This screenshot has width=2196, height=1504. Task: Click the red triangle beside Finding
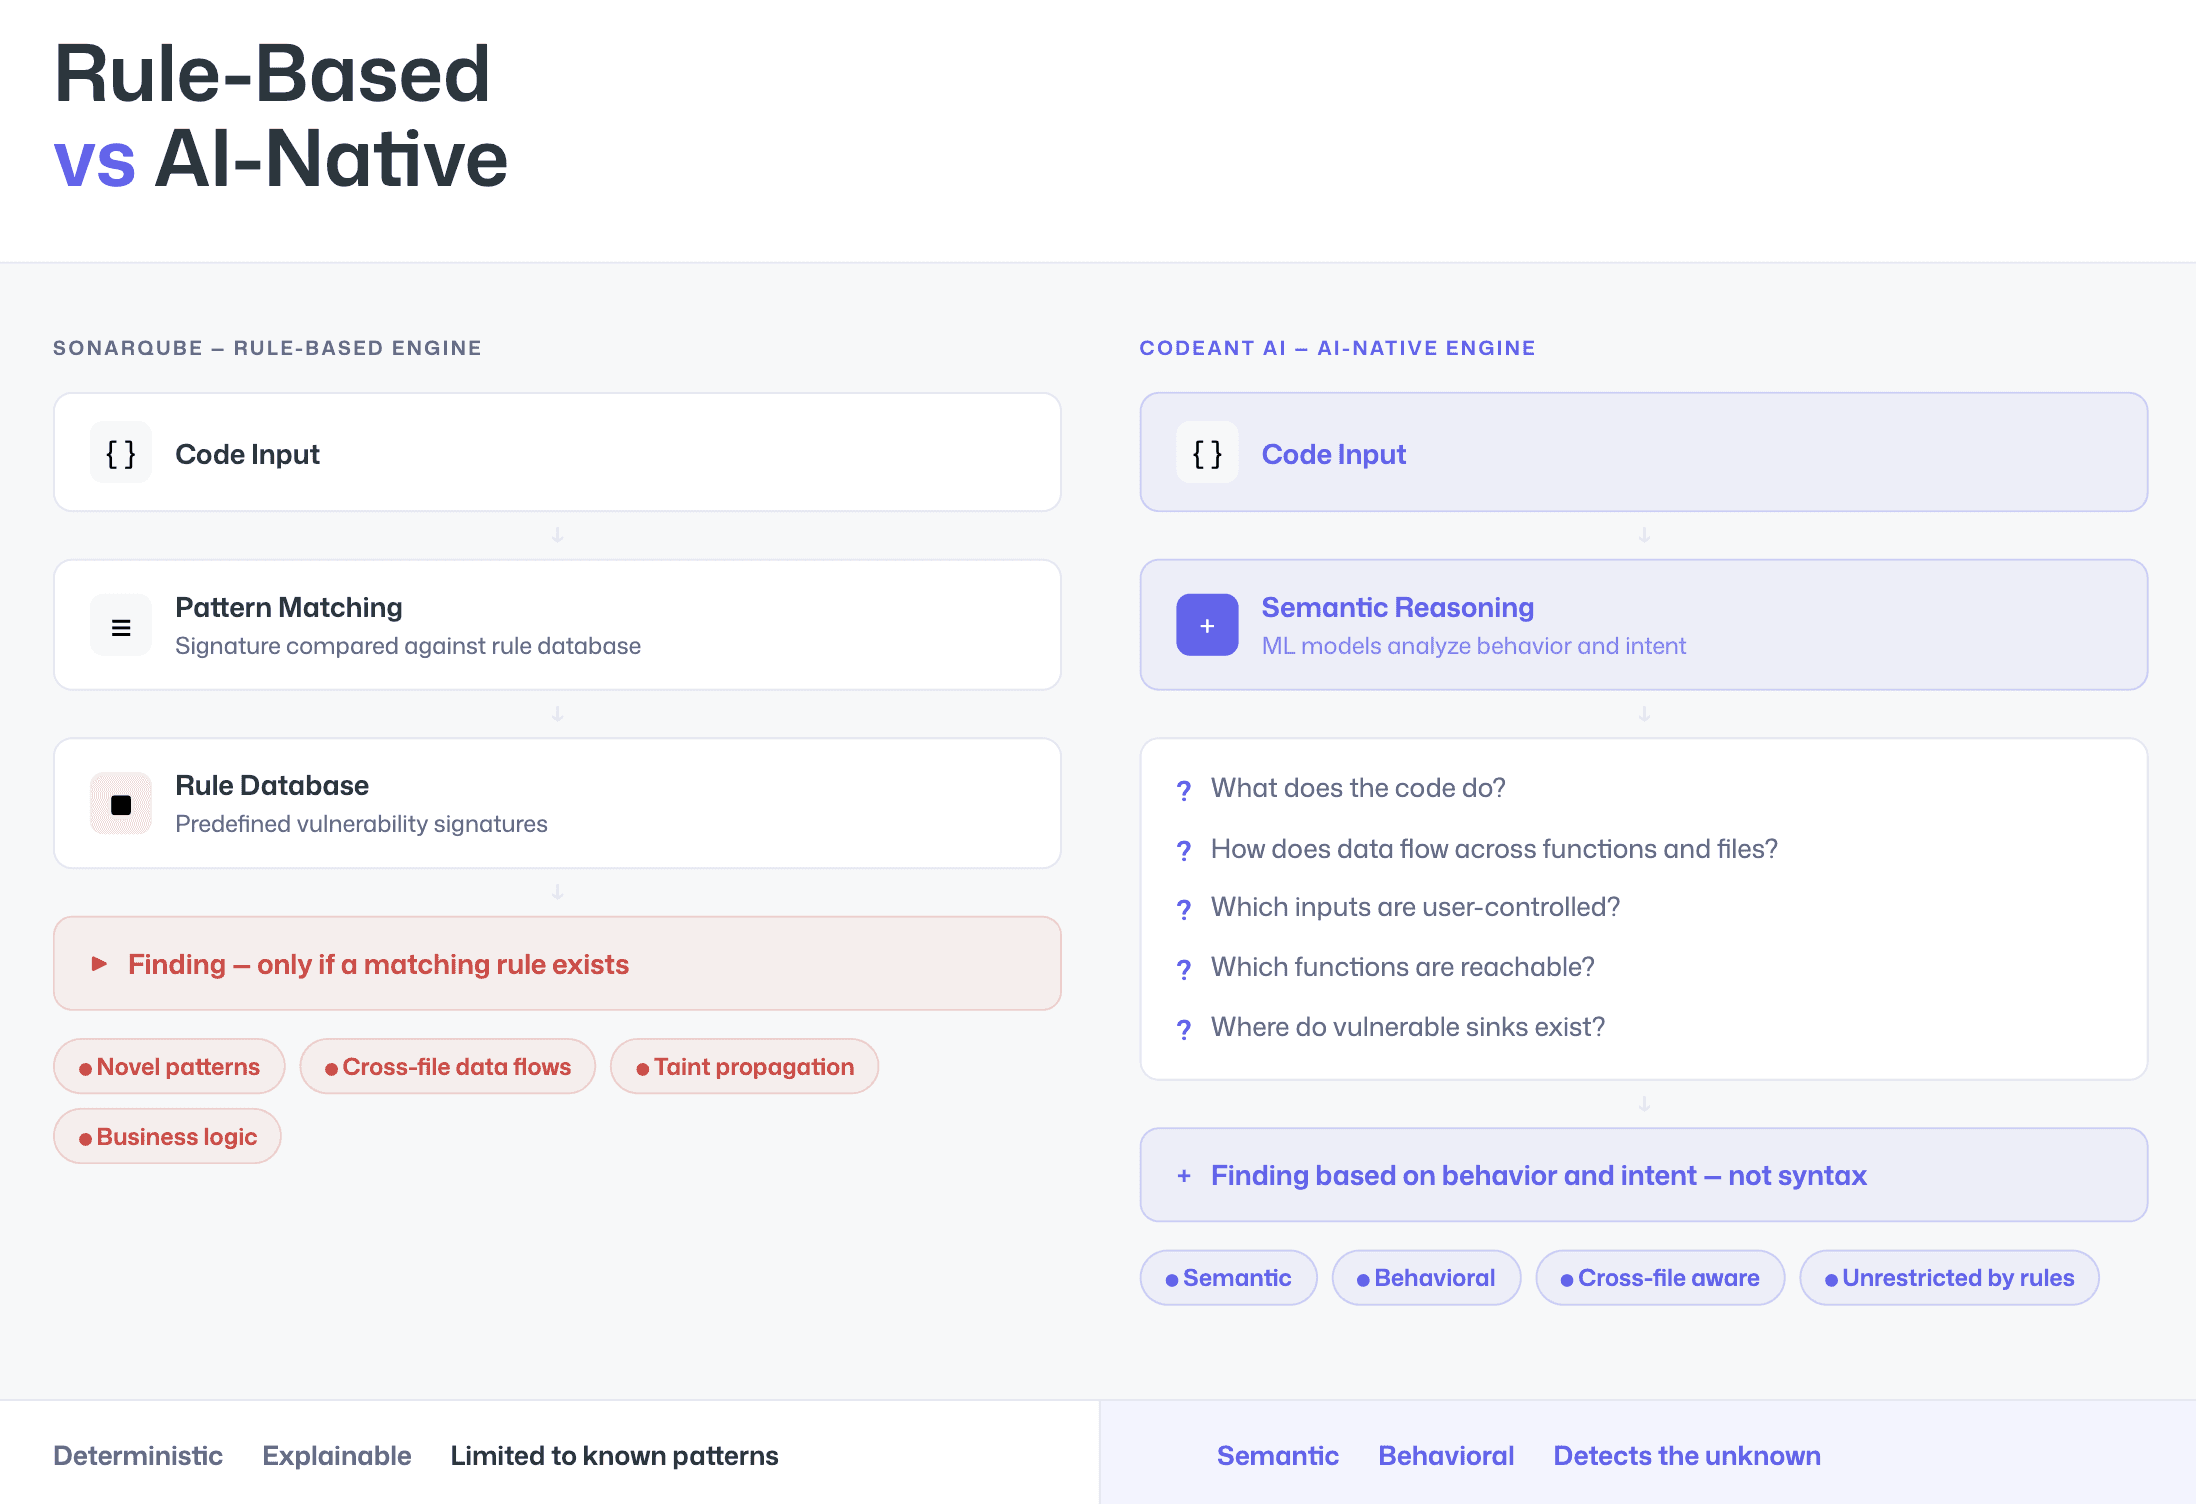(x=99, y=964)
